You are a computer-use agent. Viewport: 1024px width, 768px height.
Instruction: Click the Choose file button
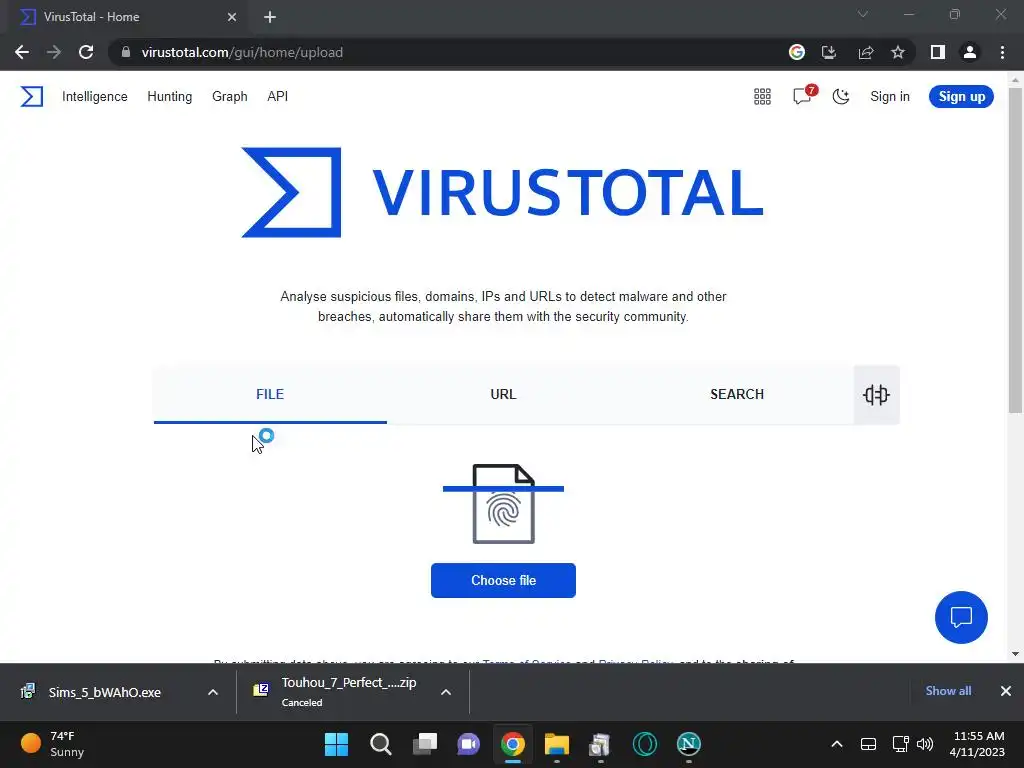point(504,581)
